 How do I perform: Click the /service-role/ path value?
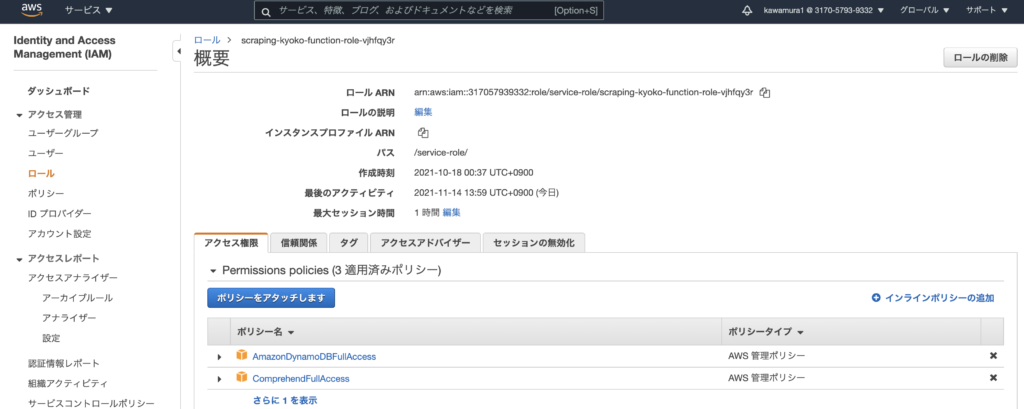441,152
